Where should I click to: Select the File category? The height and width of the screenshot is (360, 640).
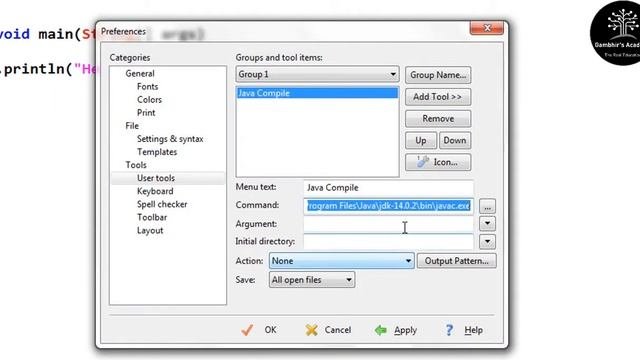132,126
